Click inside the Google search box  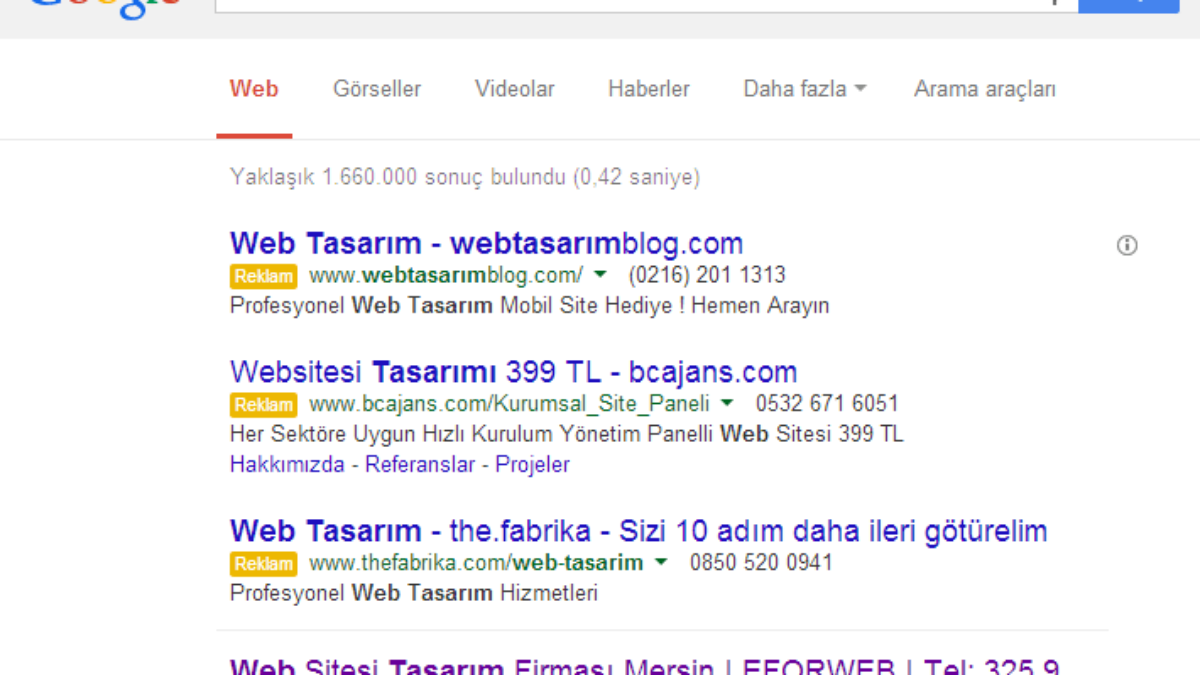click(645, 5)
